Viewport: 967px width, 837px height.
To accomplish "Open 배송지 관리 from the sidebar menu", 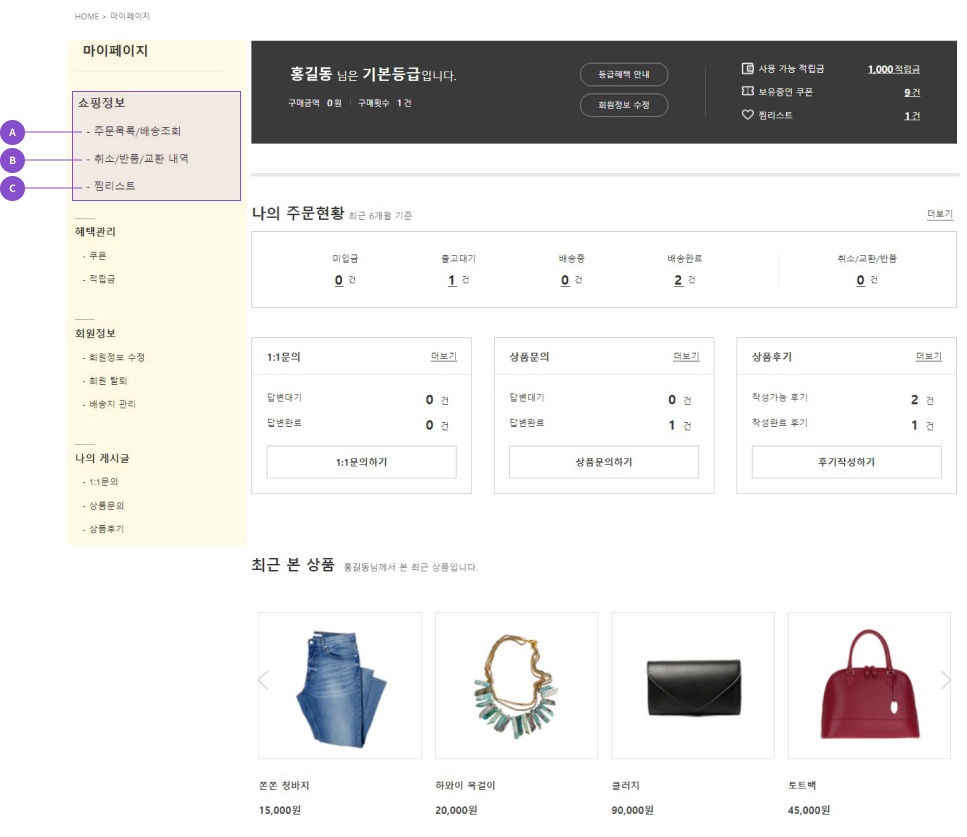I will click(112, 405).
